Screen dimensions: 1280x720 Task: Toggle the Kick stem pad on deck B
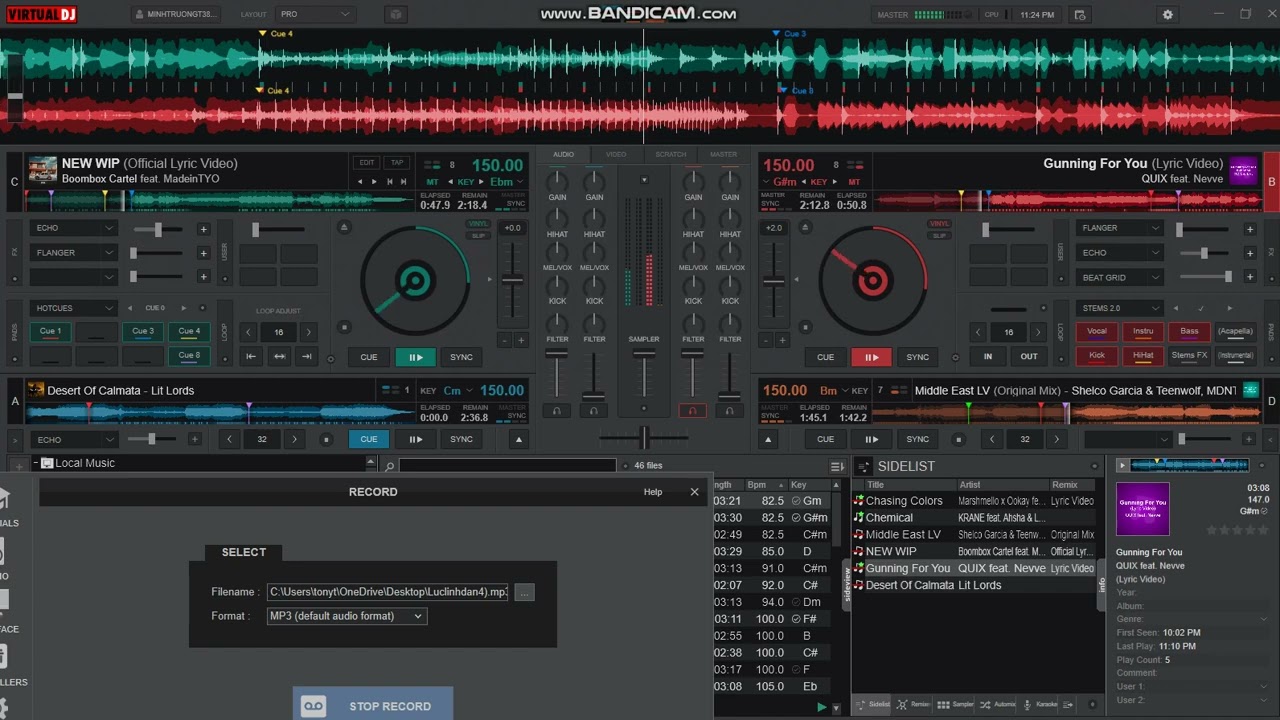(x=1097, y=355)
